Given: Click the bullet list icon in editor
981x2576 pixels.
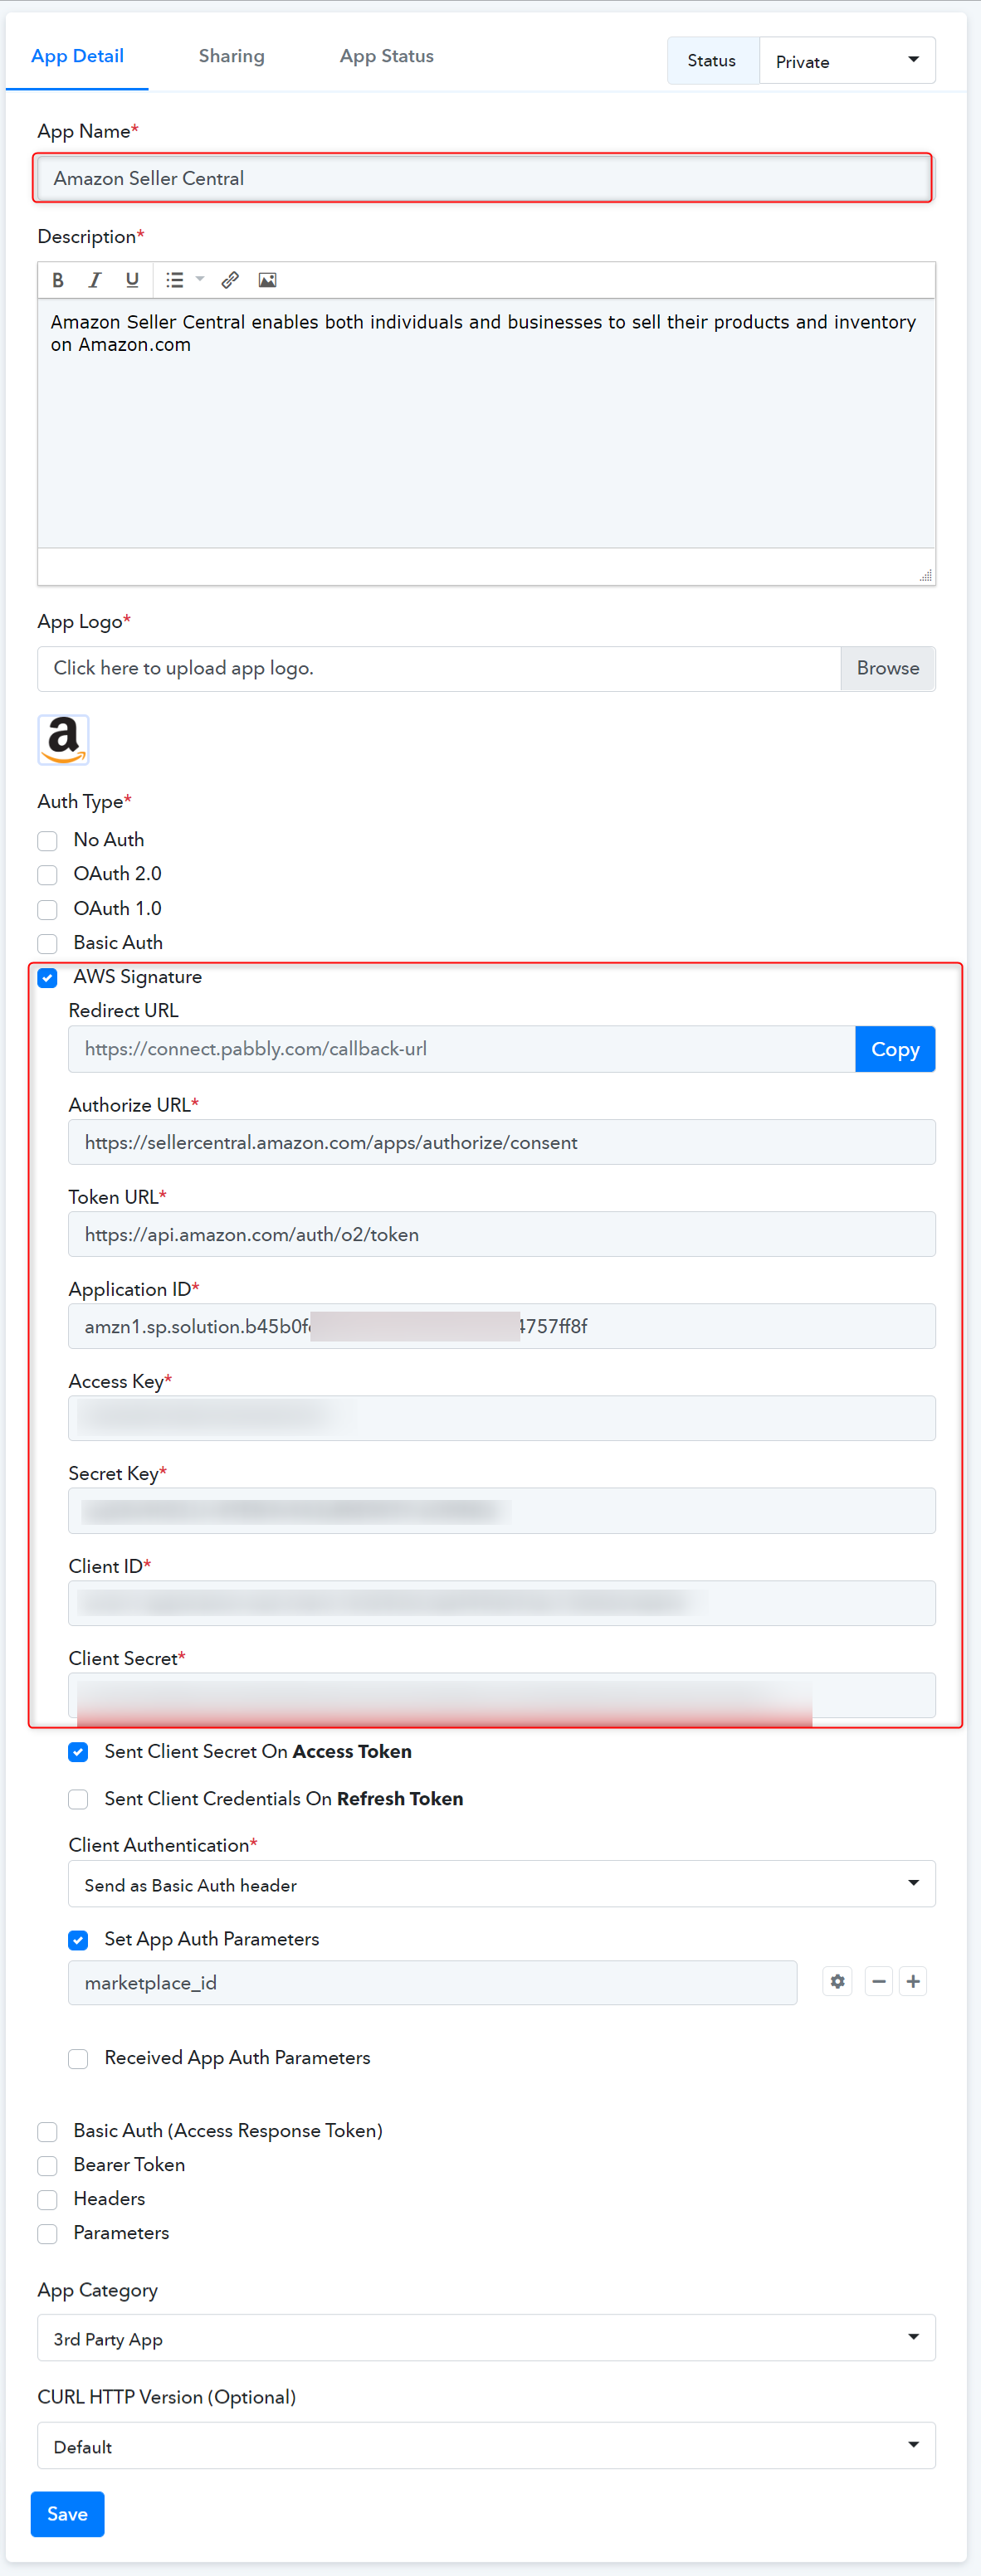Looking at the screenshot, I should [175, 280].
